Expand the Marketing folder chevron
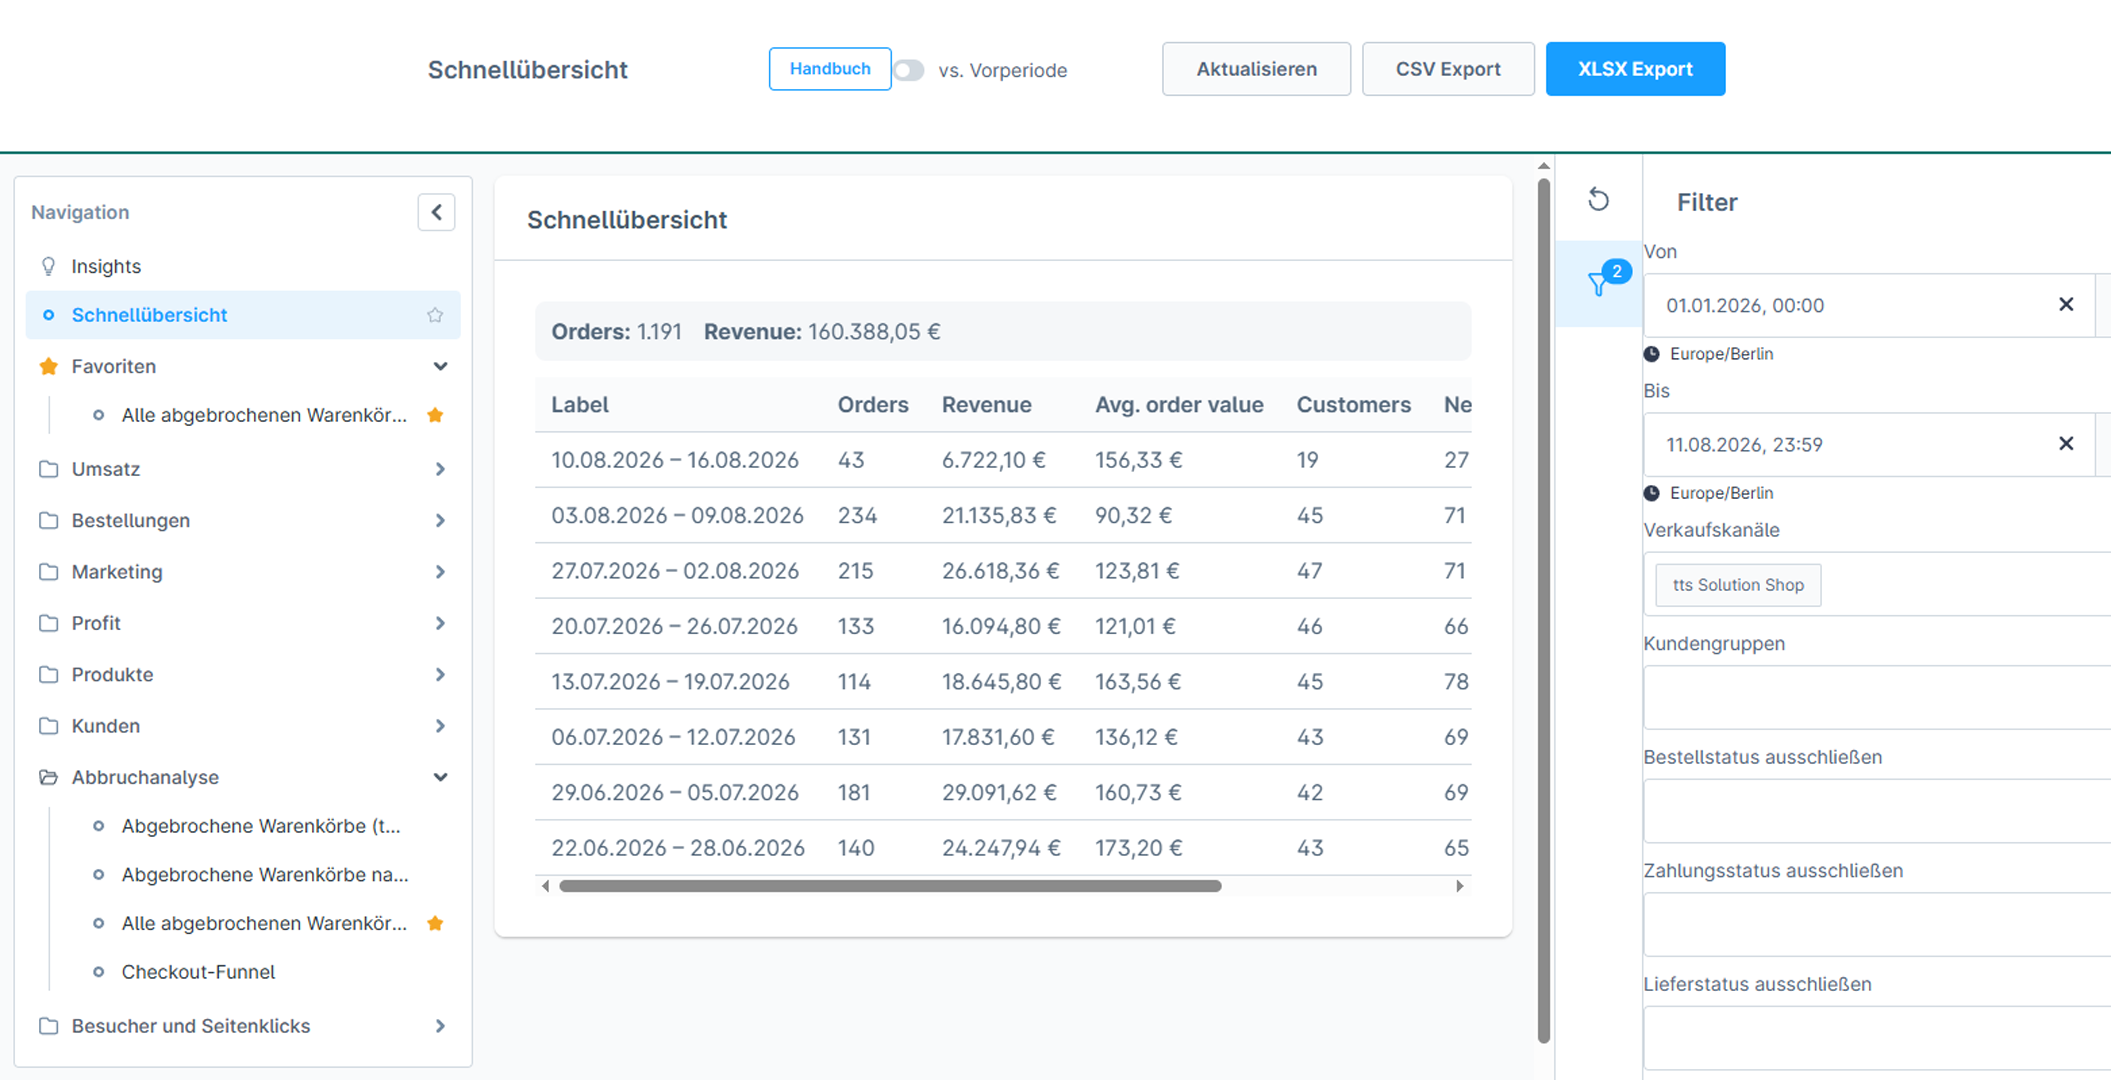Image resolution: width=2111 pixels, height=1080 pixels. coord(440,572)
